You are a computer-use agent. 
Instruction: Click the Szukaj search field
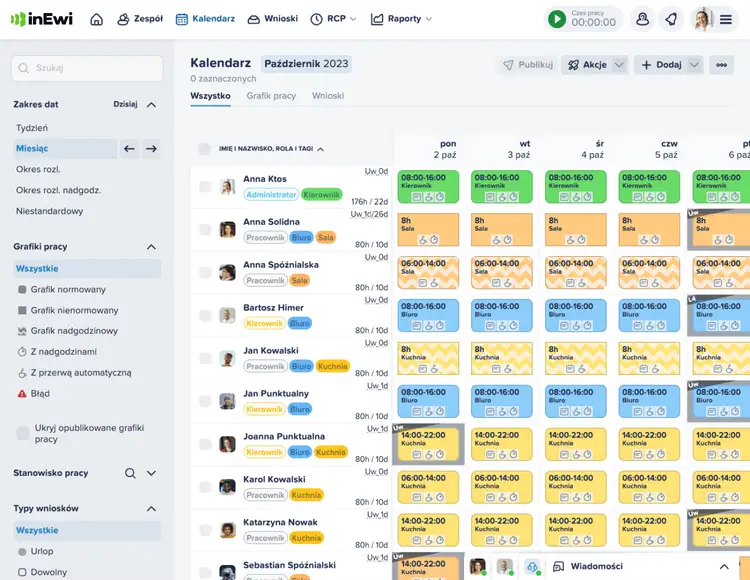click(x=87, y=68)
